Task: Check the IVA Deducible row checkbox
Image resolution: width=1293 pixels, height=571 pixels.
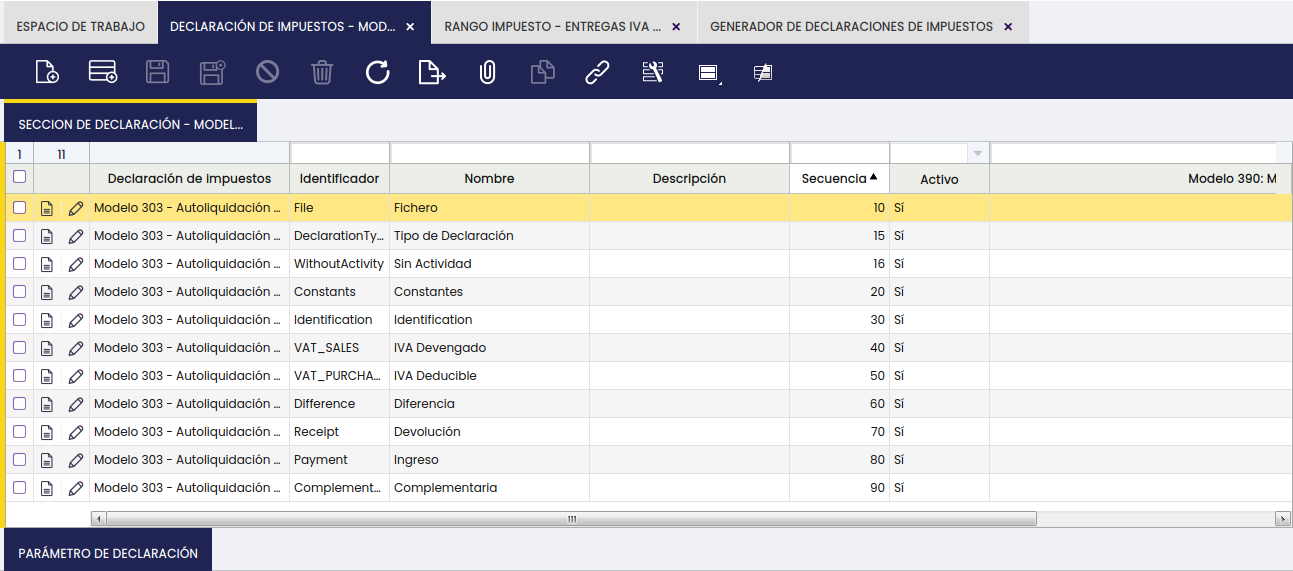Action: 19,375
